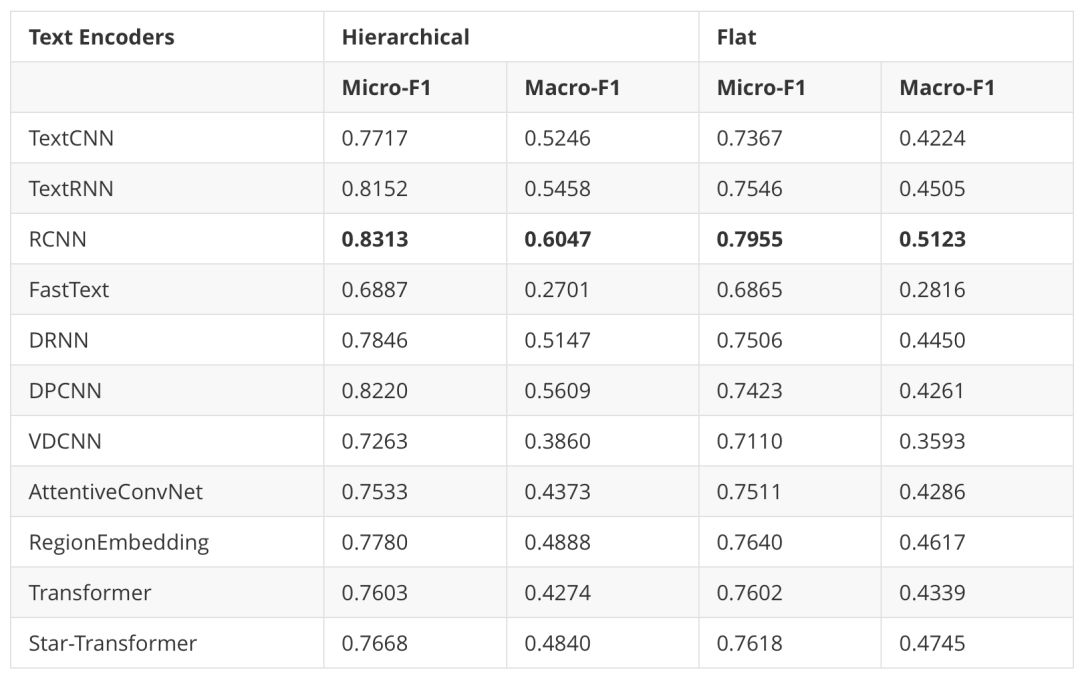1080x674 pixels.
Task: Select the TextRNN row label
Action: [x=71, y=189]
